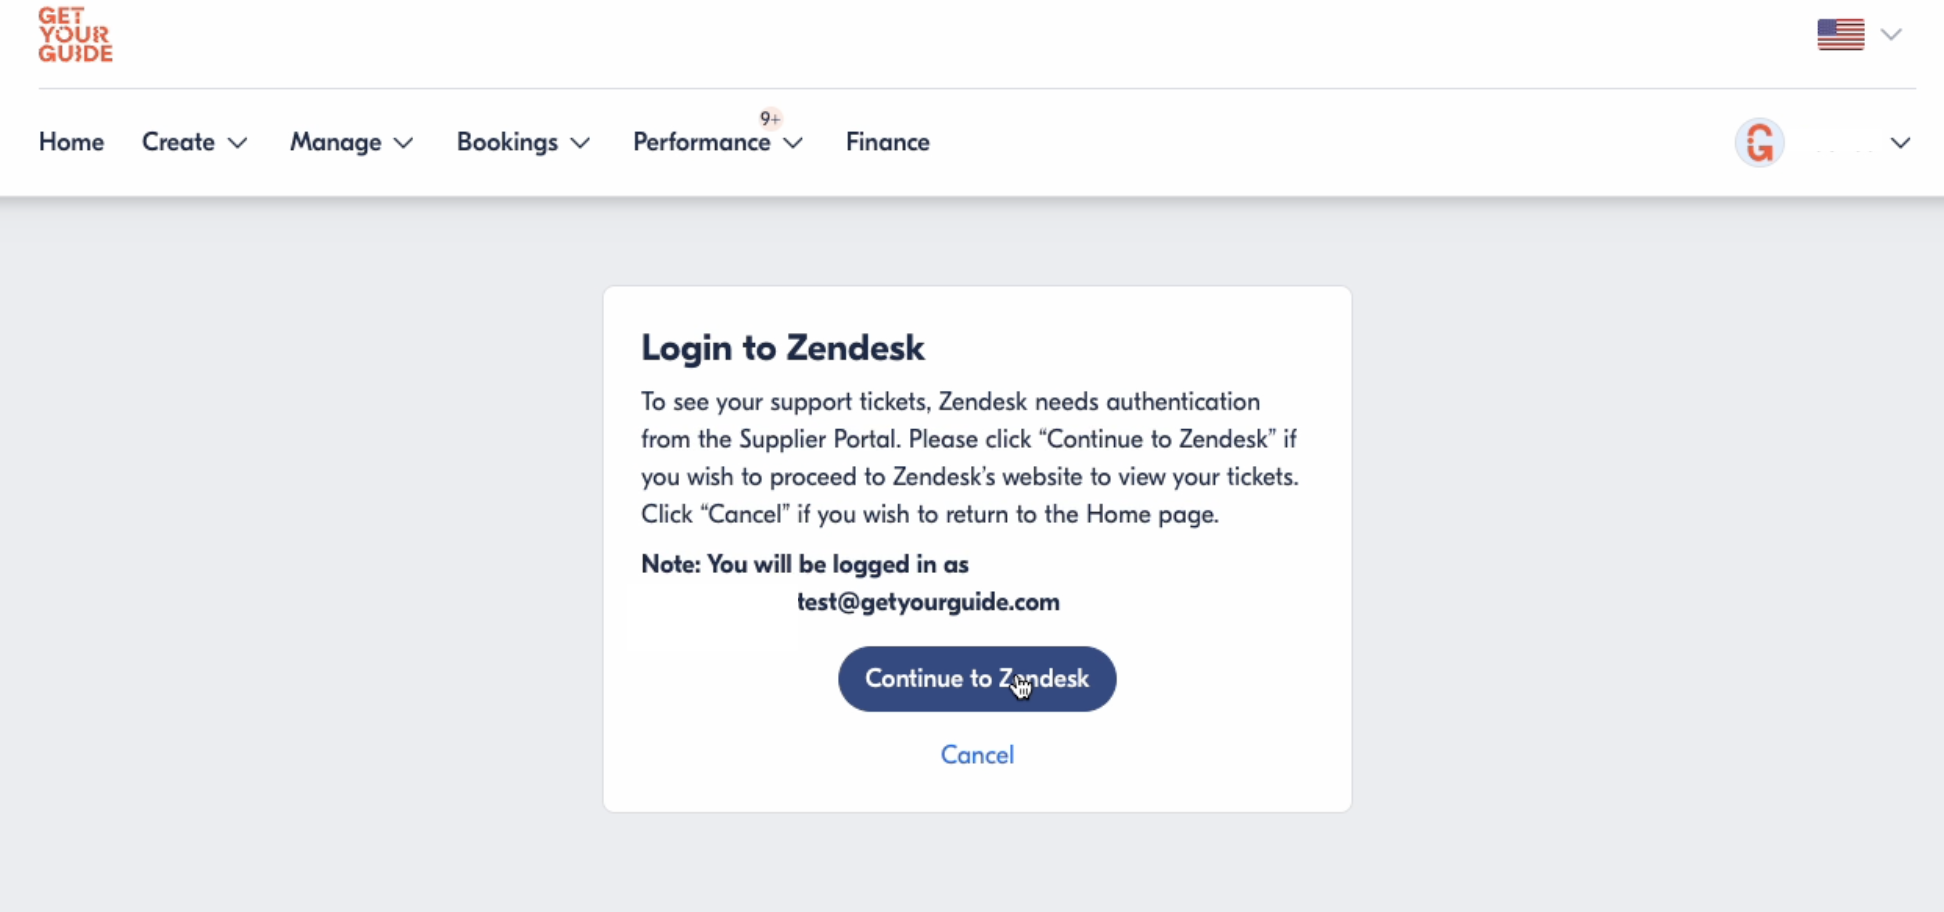
Task: Click the Login to Zendesk heading
Action: pos(782,348)
